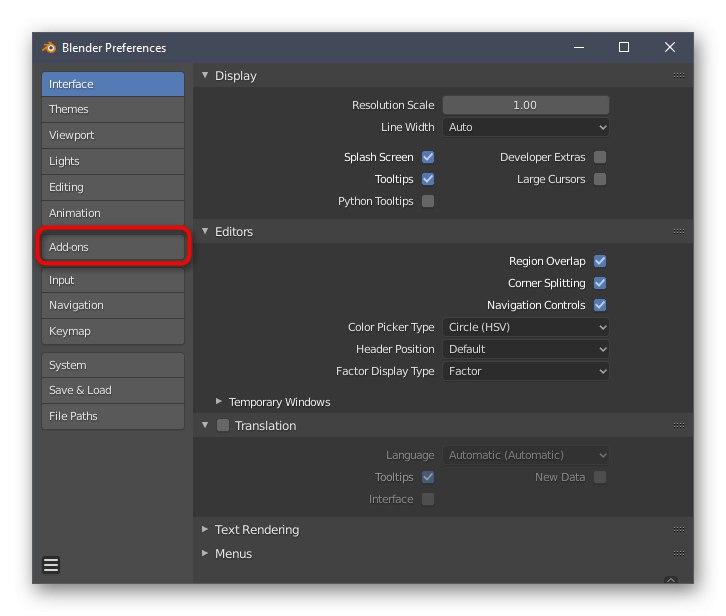The width and height of the screenshot is (726, 616).
Task: Grab the Menus panel drag handle
Action: tap(679, 554)
